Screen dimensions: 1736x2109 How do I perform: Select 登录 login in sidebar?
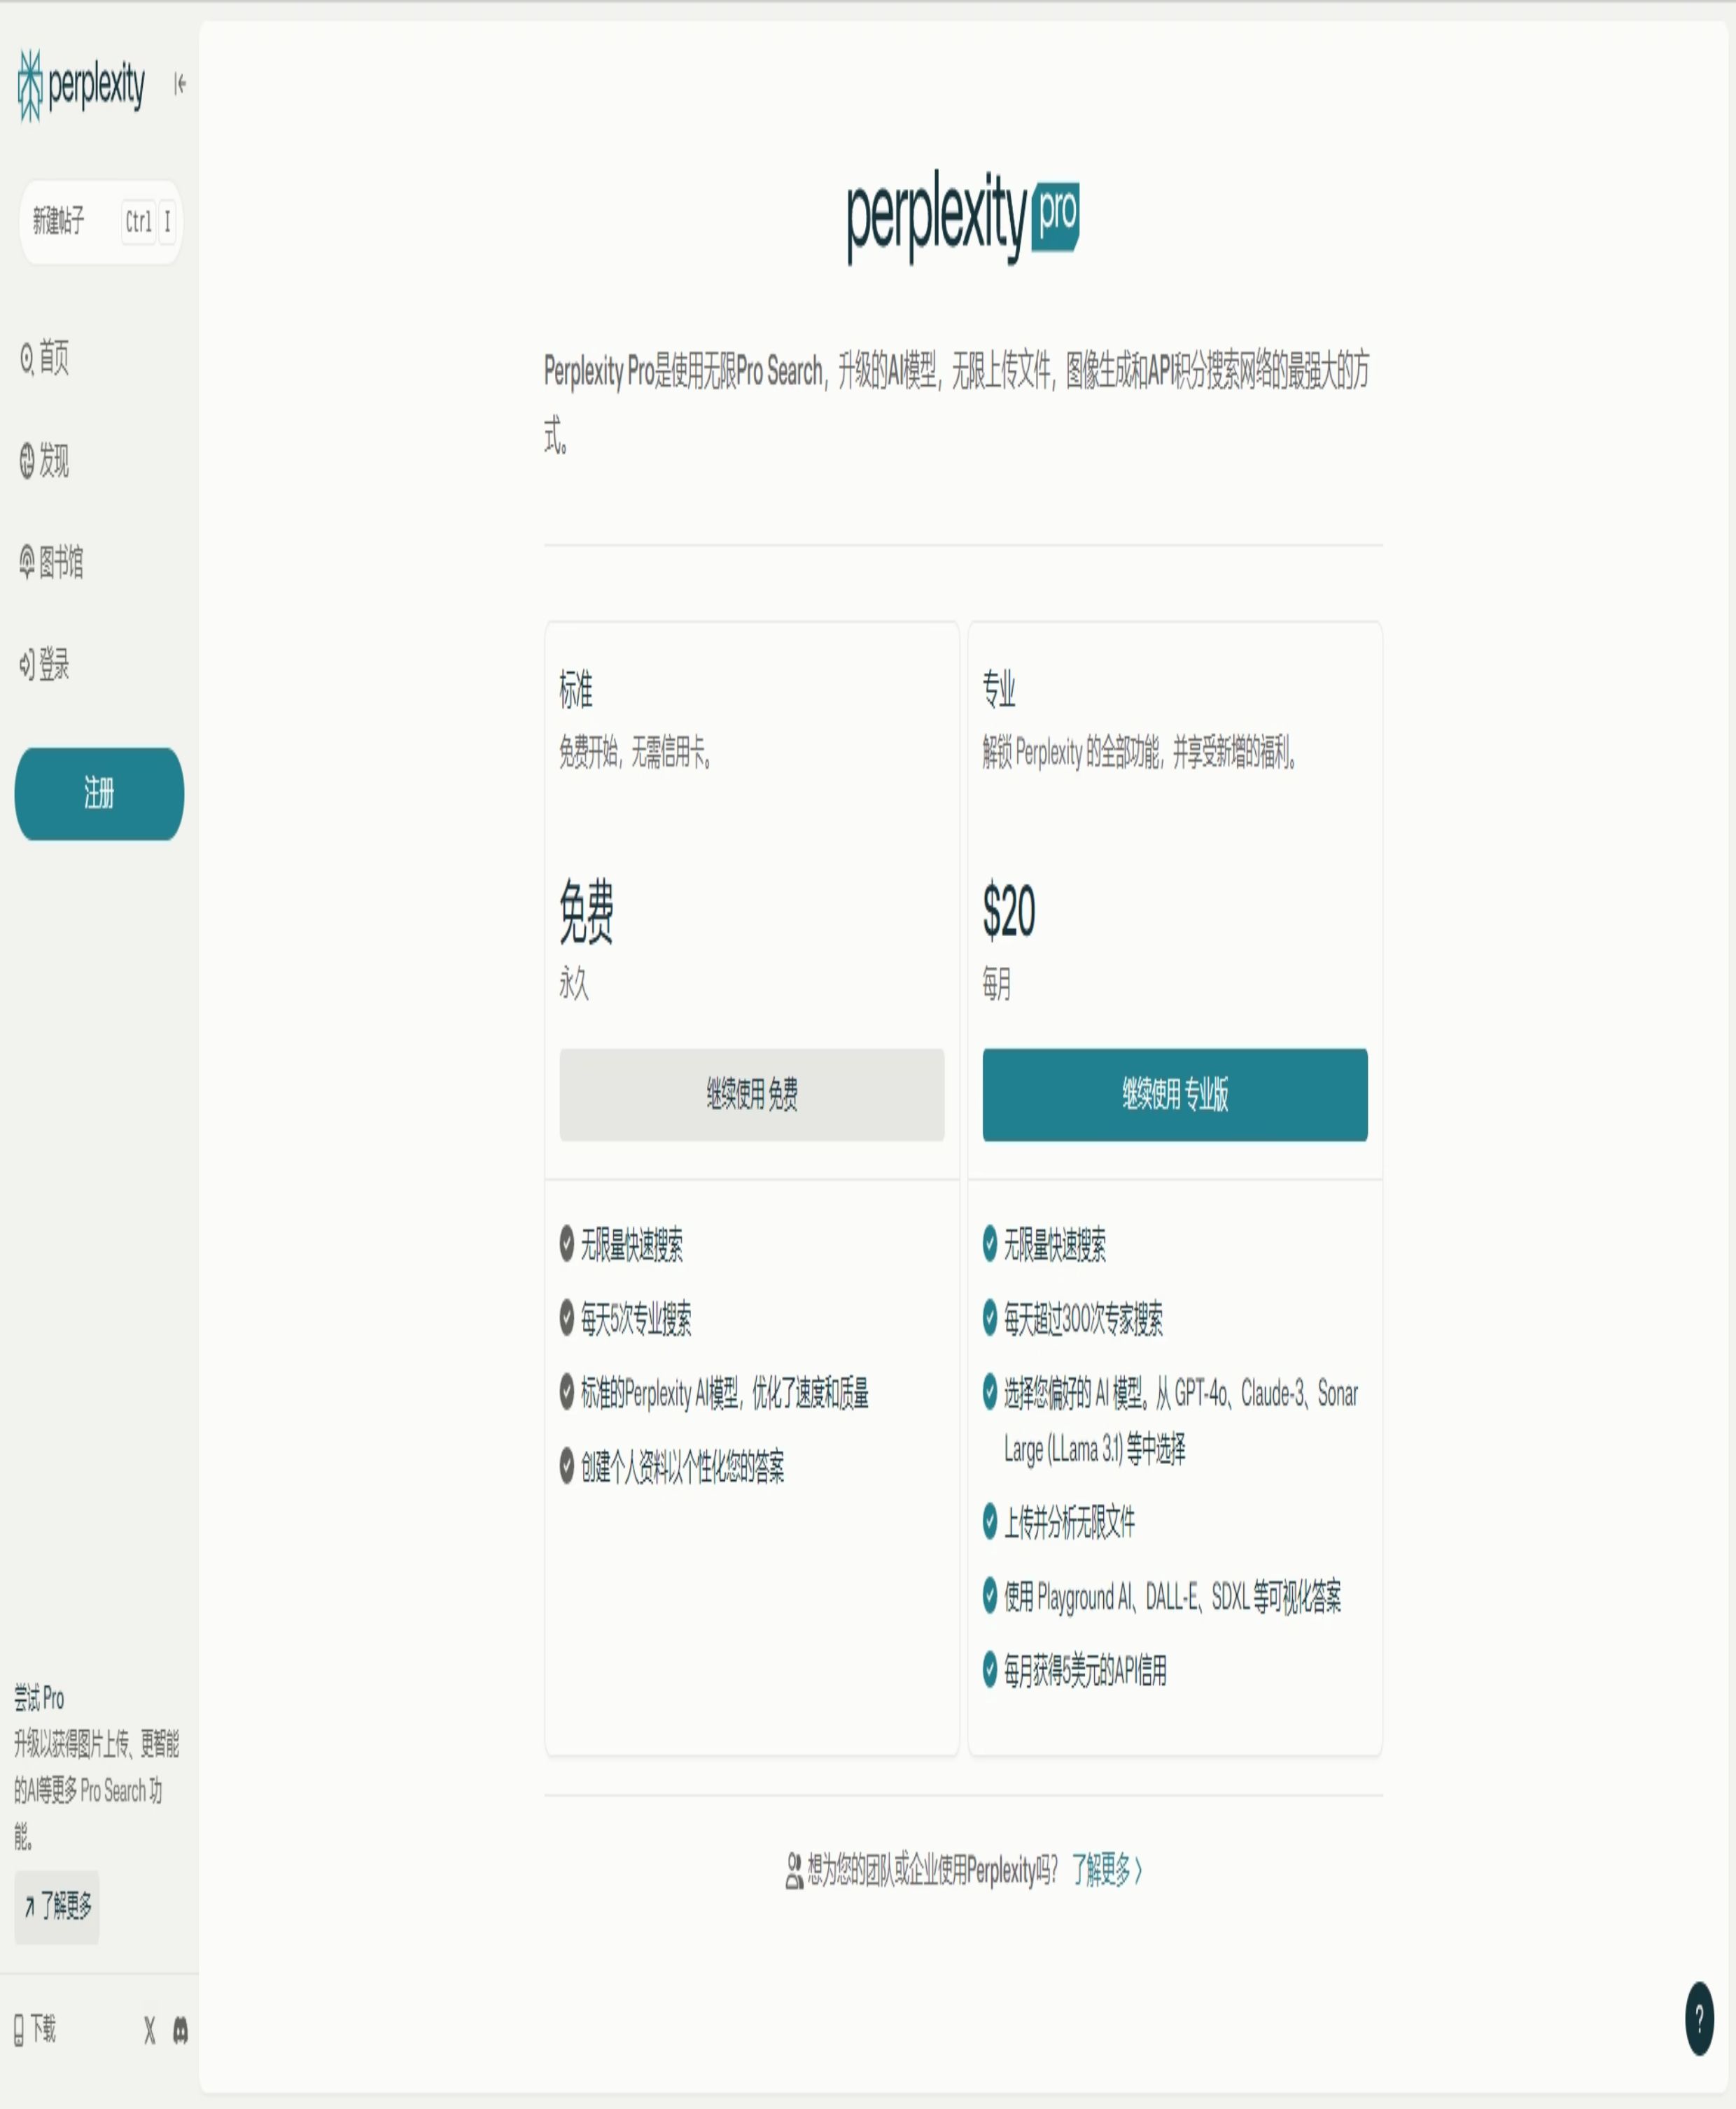(45, 664)
